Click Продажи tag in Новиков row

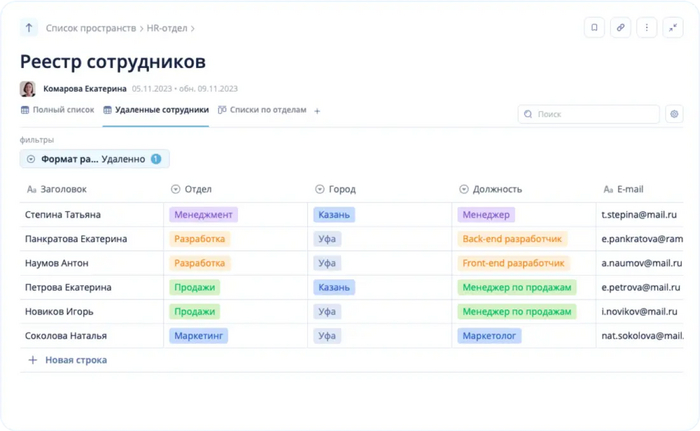click(195, 312)
